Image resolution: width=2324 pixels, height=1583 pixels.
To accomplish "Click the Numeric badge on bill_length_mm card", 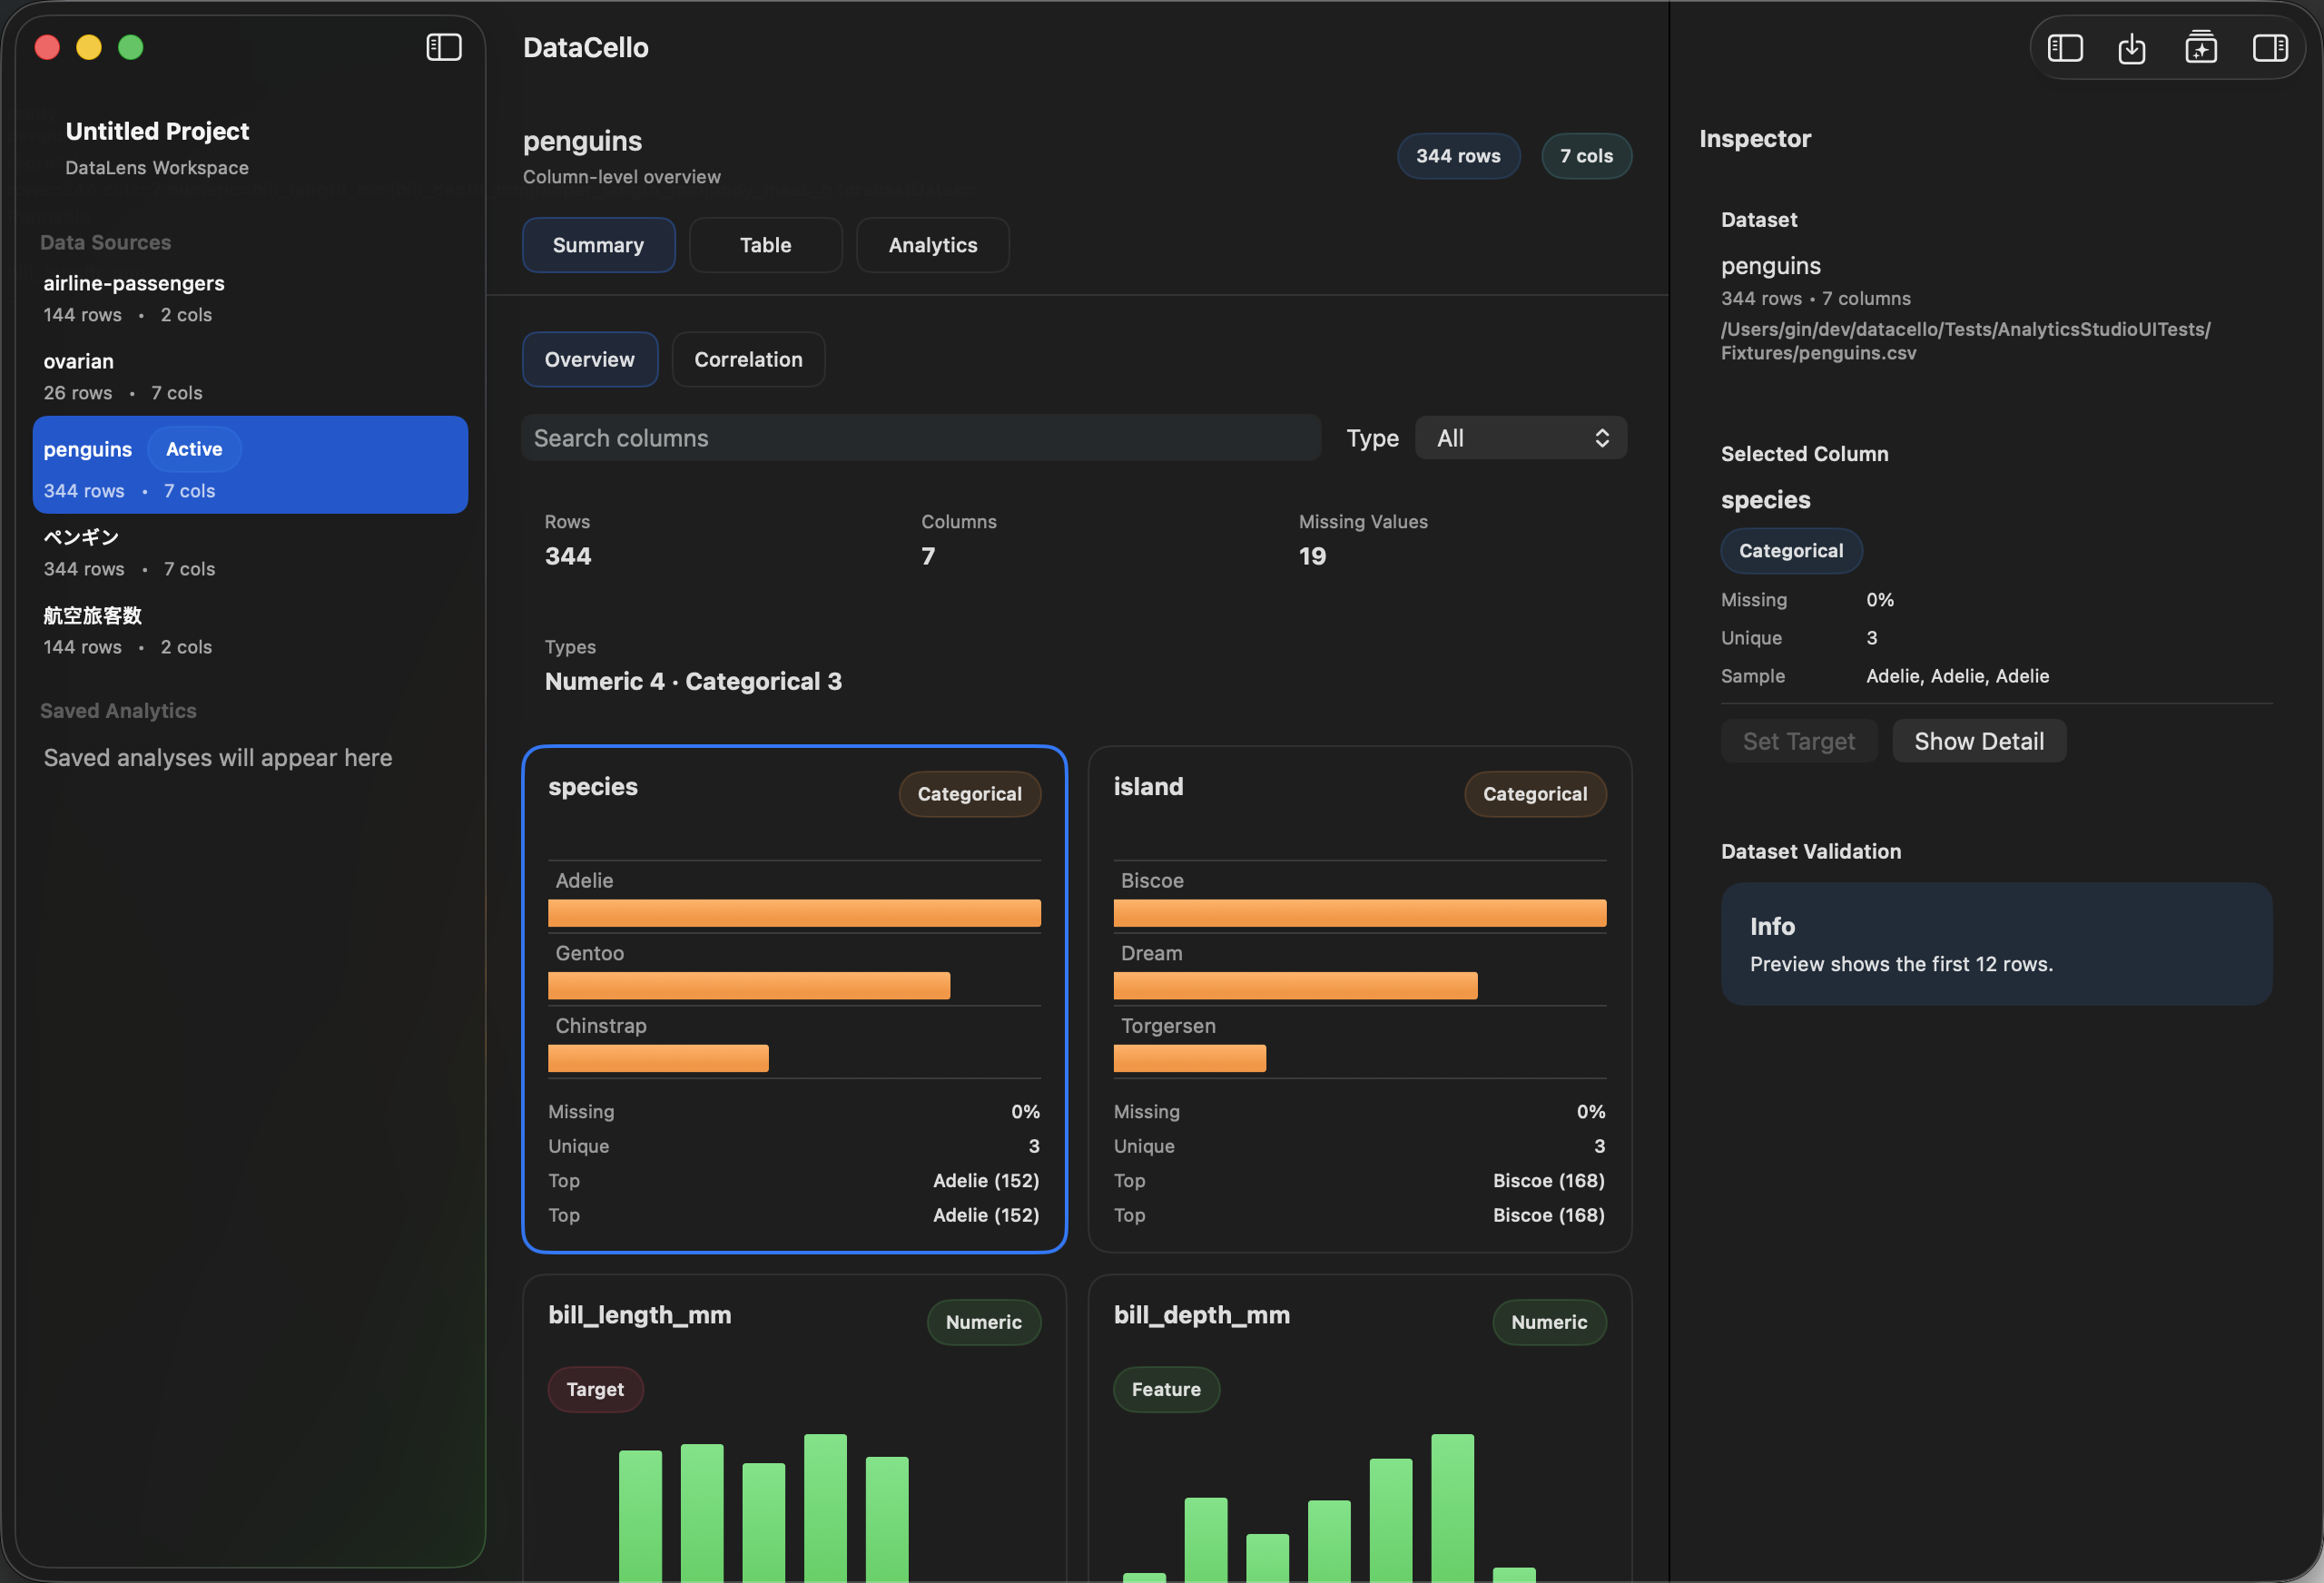I will 983,1322.
